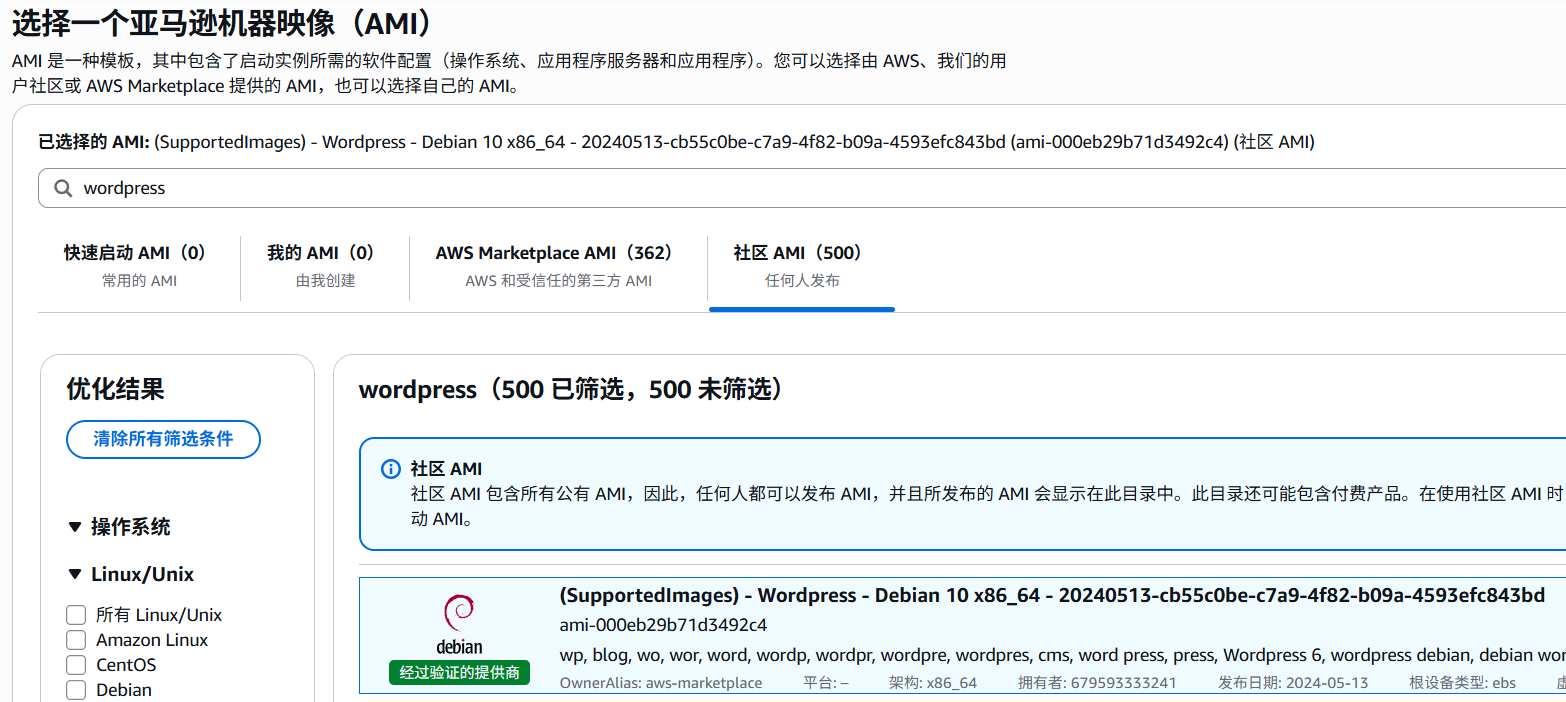Click the 已选择的 AMI summary line
The height and width of the screenshot is (702, 1566).
click(676, 142)
